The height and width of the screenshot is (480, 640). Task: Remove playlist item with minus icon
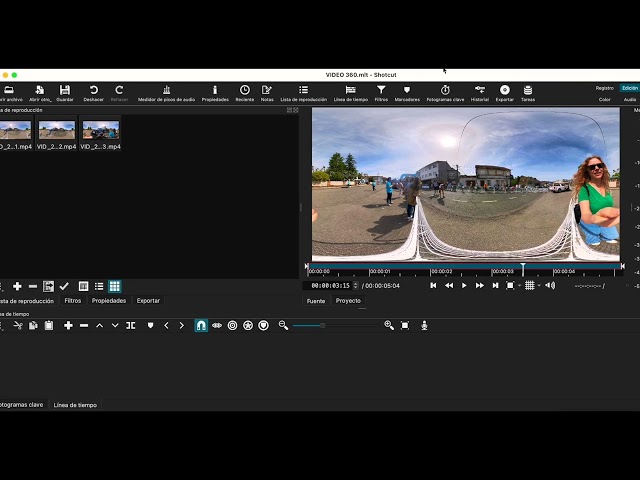pos(33,287)
